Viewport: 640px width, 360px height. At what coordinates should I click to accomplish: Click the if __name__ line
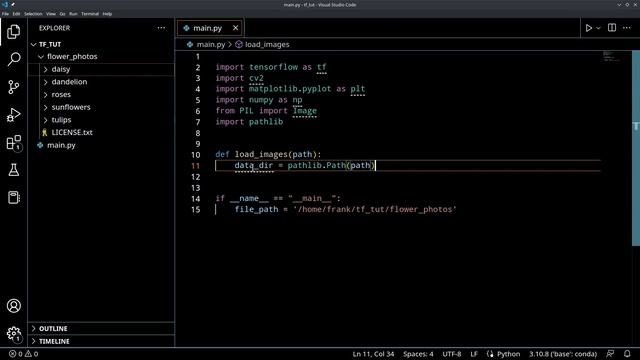tap(278, 198)
